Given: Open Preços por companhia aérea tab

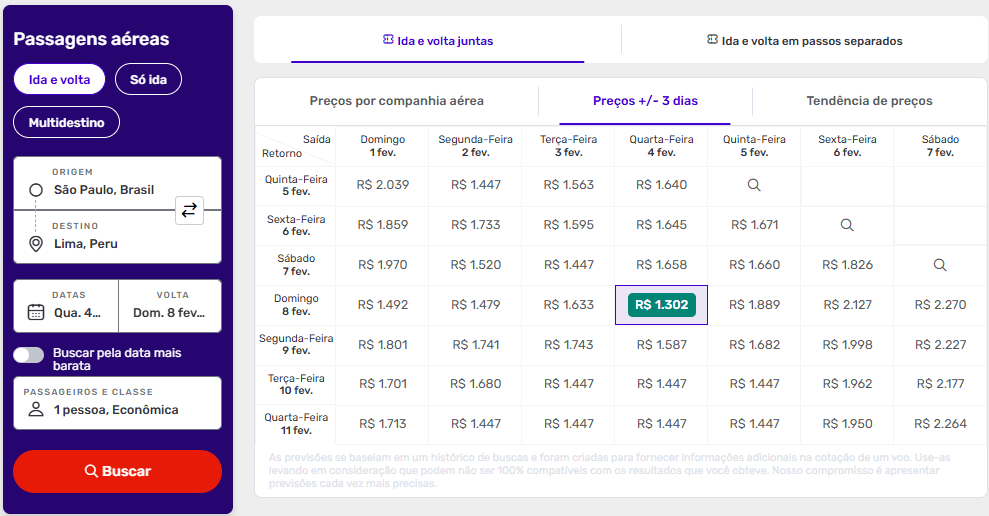Looking at the screenshot, I should pyautogui.click(x=396, y=101).
